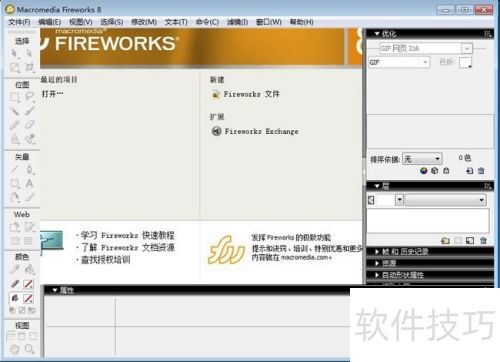Switch to standard screen mode
500x362 pixels.
(11, 336)
